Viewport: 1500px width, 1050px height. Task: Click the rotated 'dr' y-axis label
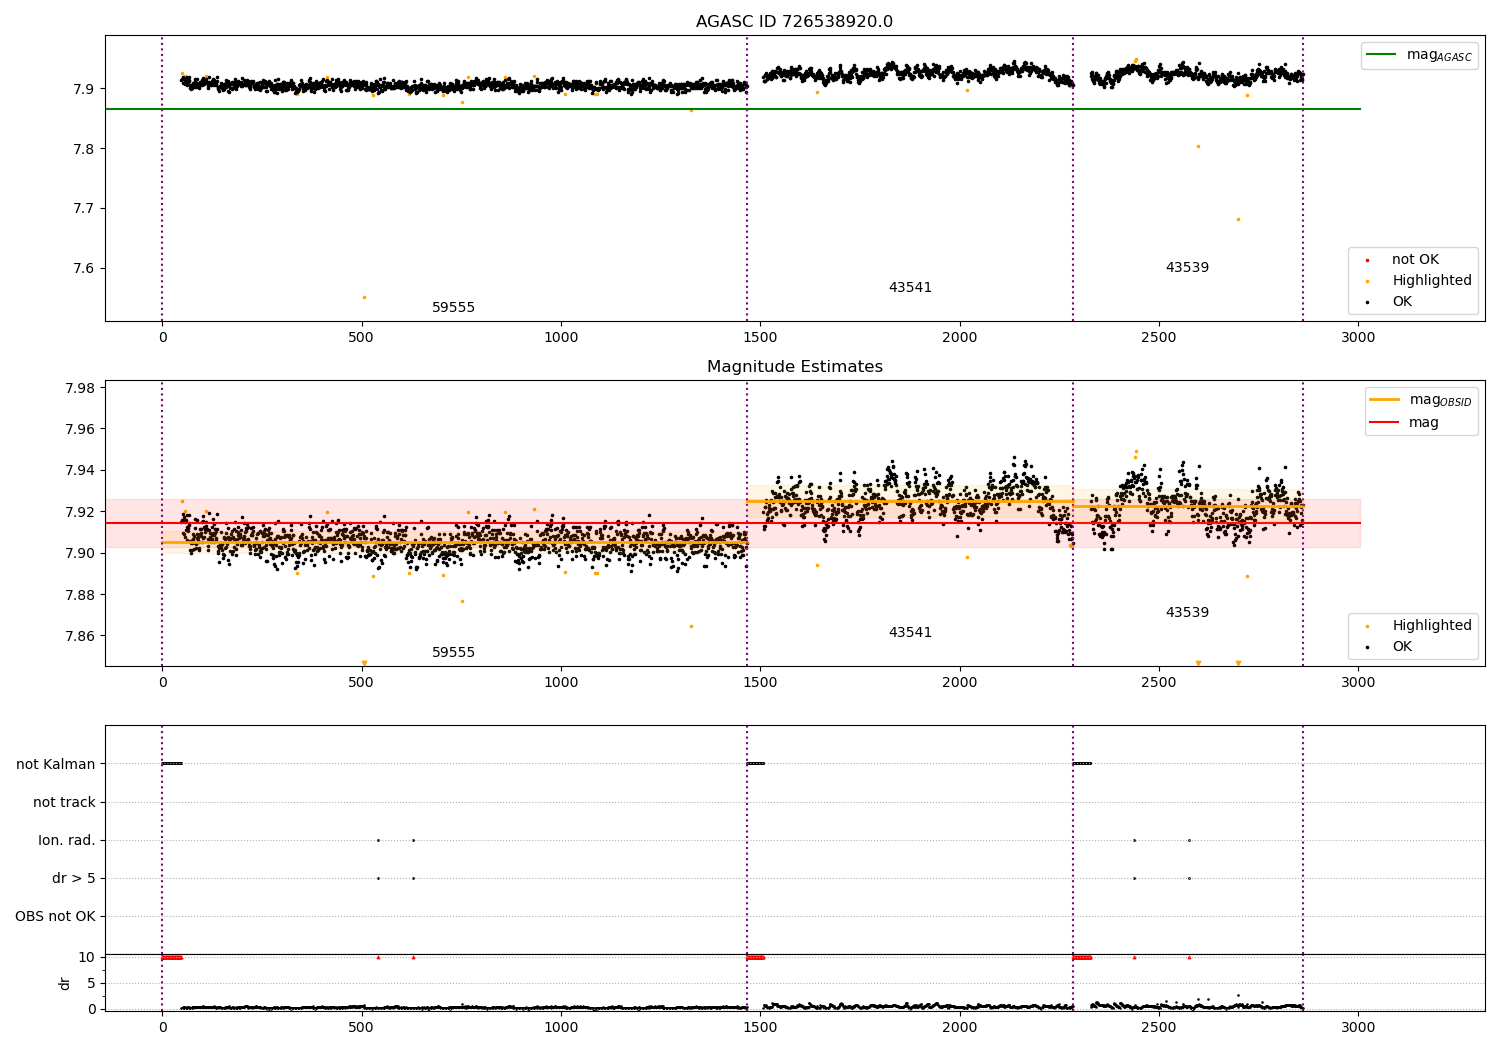pyautogui.click(x=65, y=983)
